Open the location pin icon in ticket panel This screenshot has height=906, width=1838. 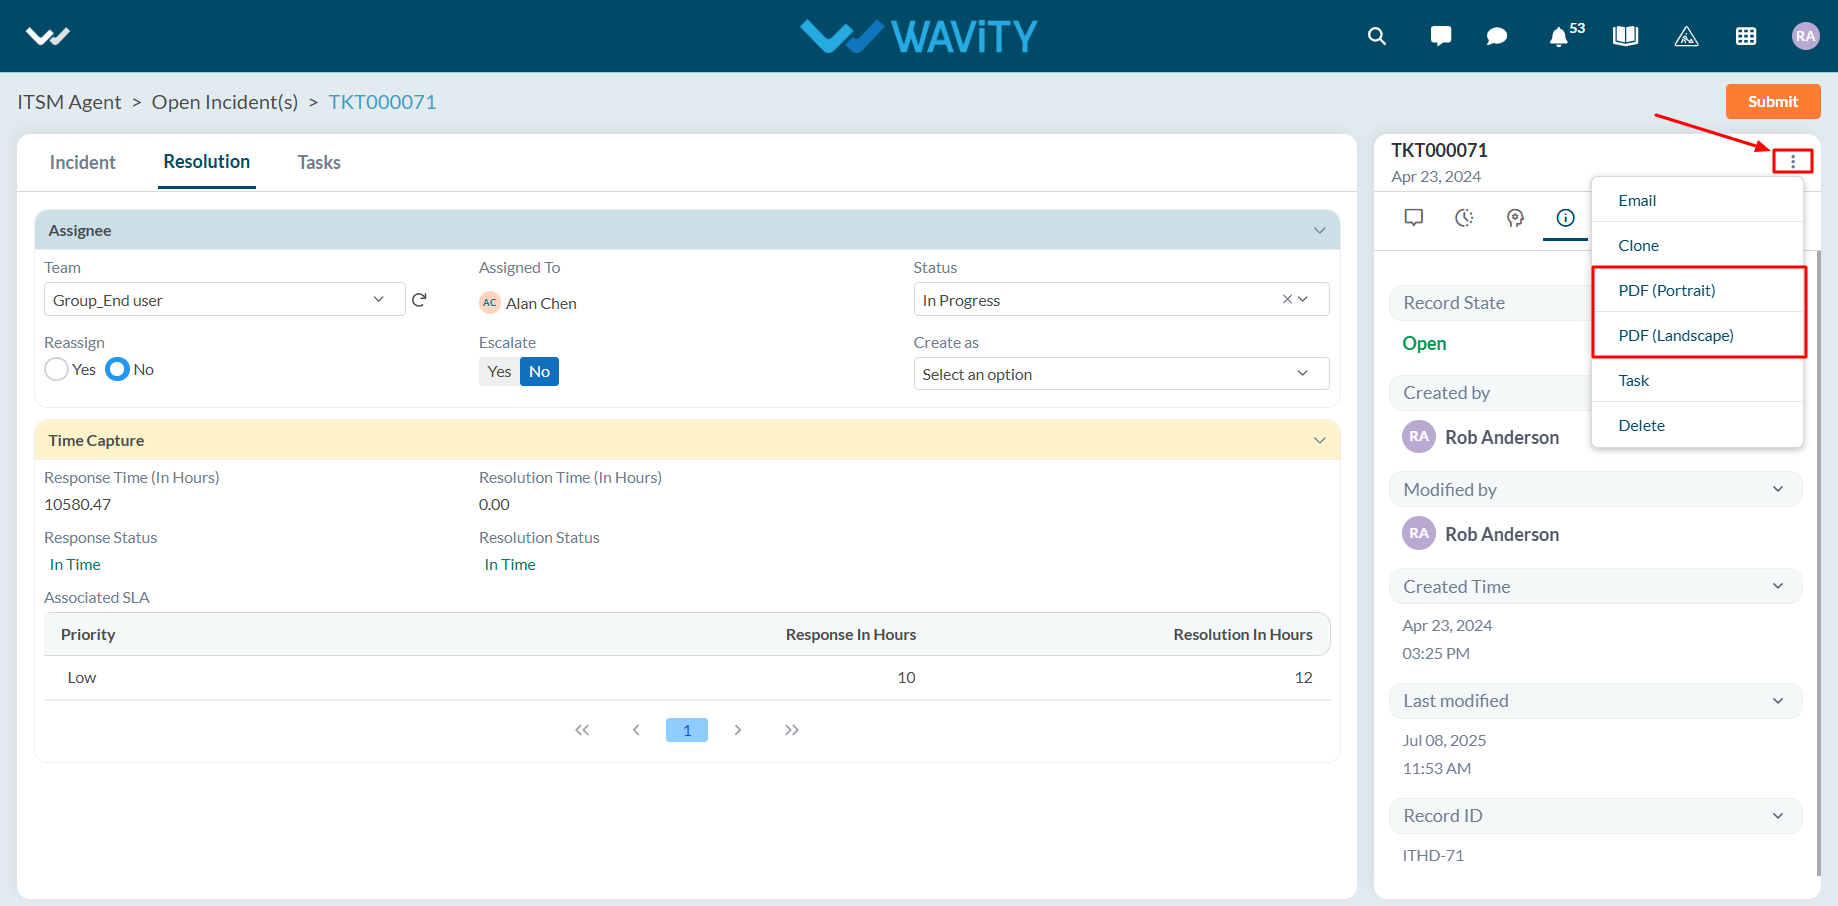click(x=1515, y=217)
